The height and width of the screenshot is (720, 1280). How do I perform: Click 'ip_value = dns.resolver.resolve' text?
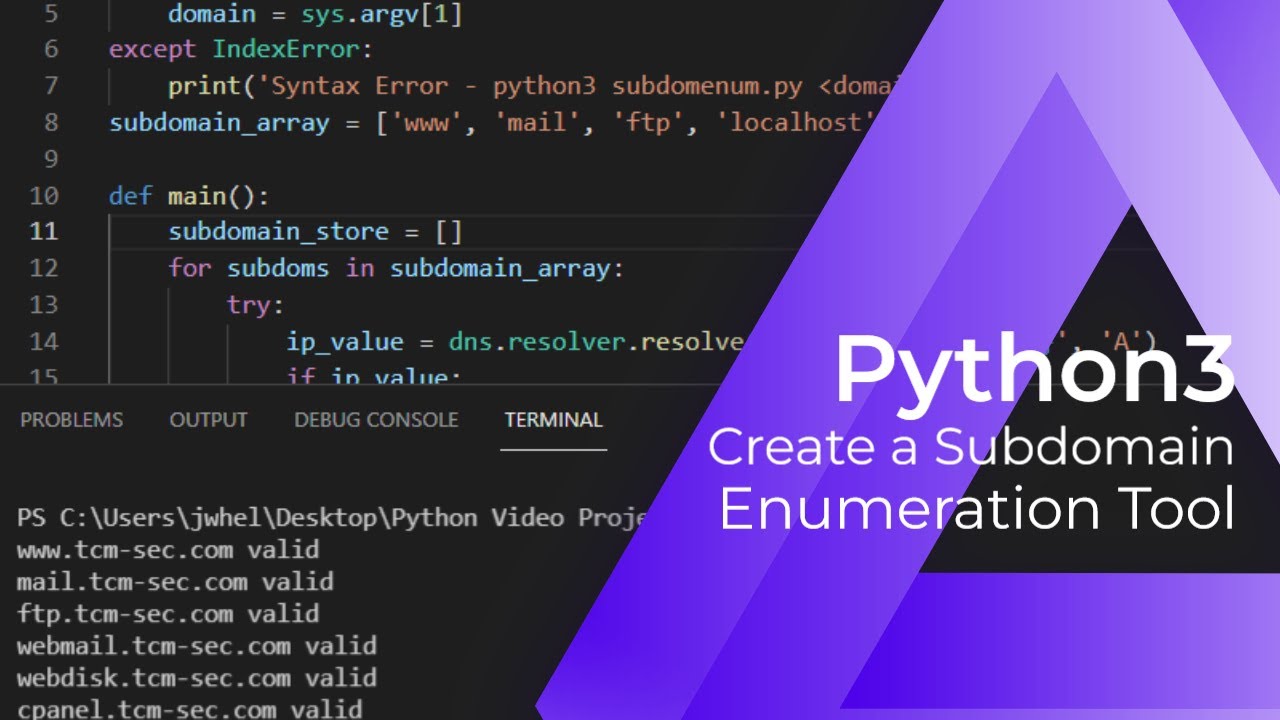coord(516,342)
